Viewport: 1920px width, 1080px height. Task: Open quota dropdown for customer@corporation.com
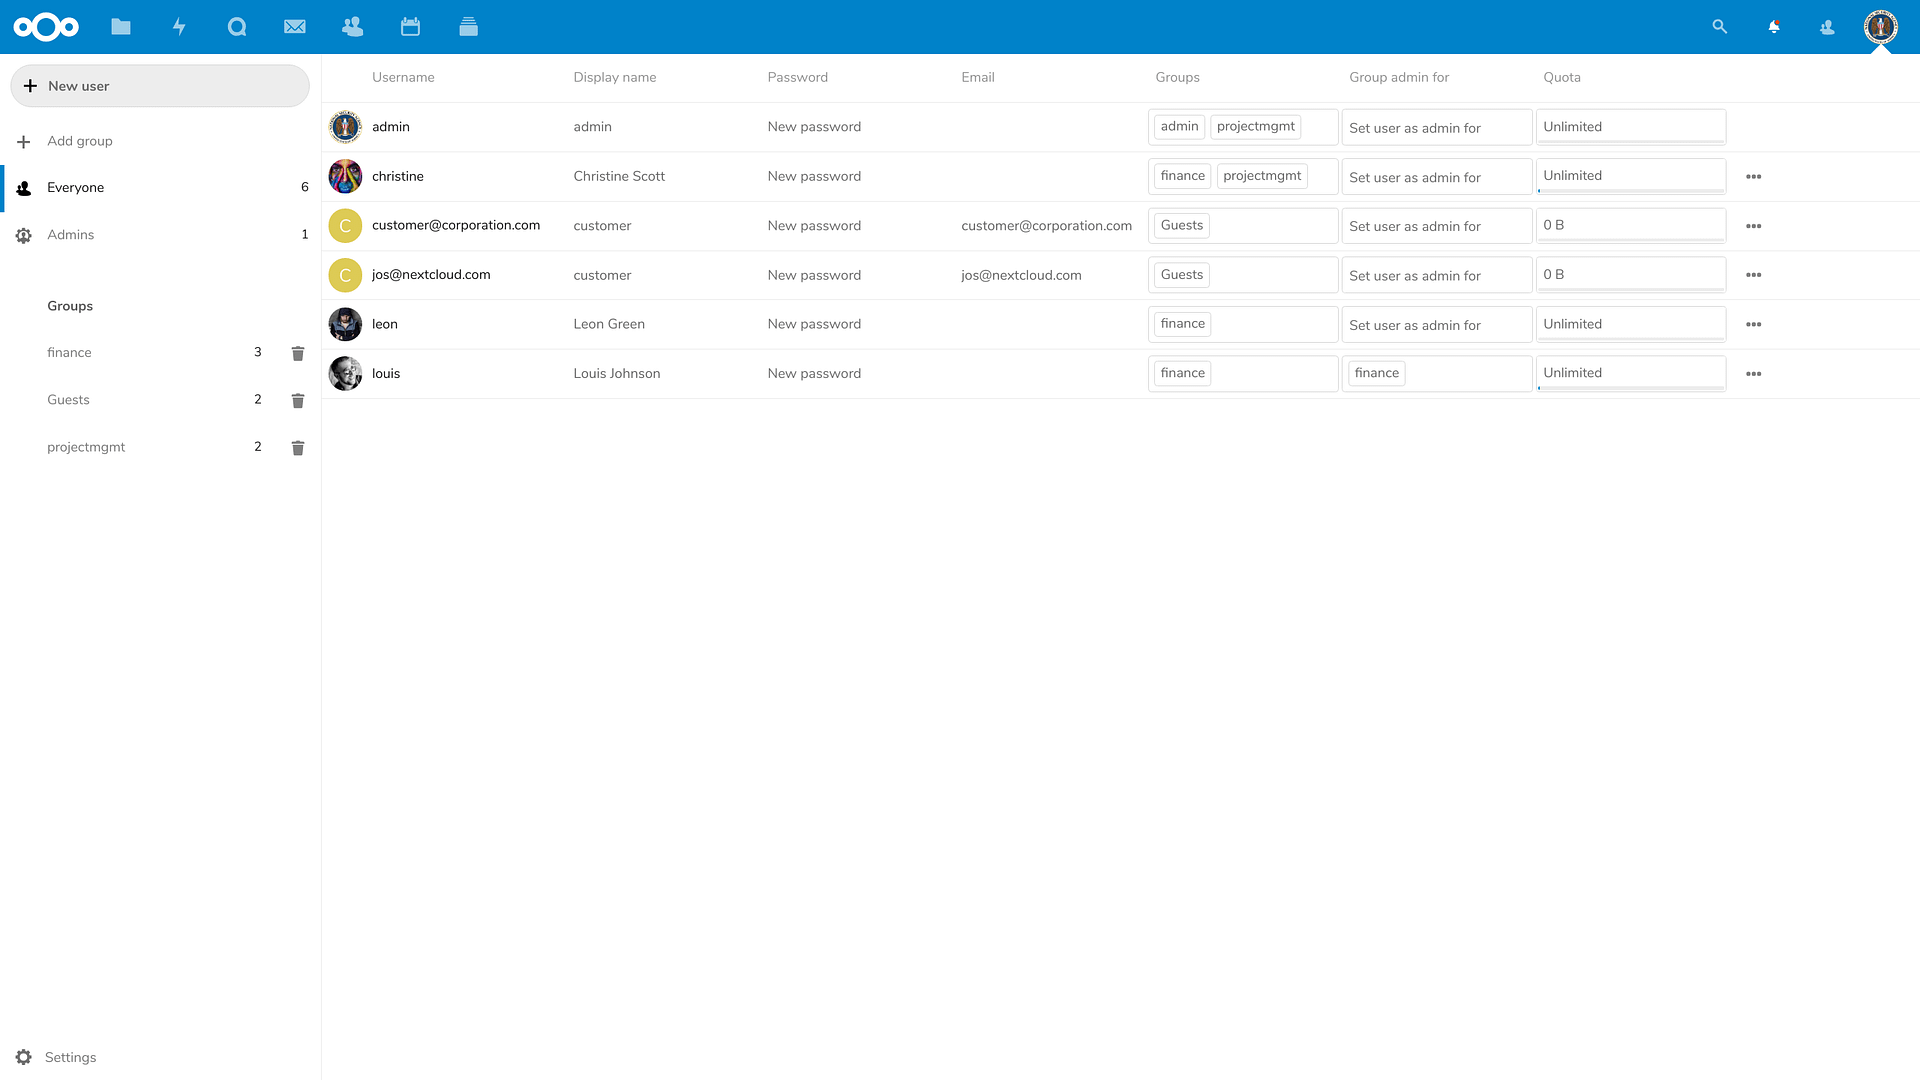1630,225
